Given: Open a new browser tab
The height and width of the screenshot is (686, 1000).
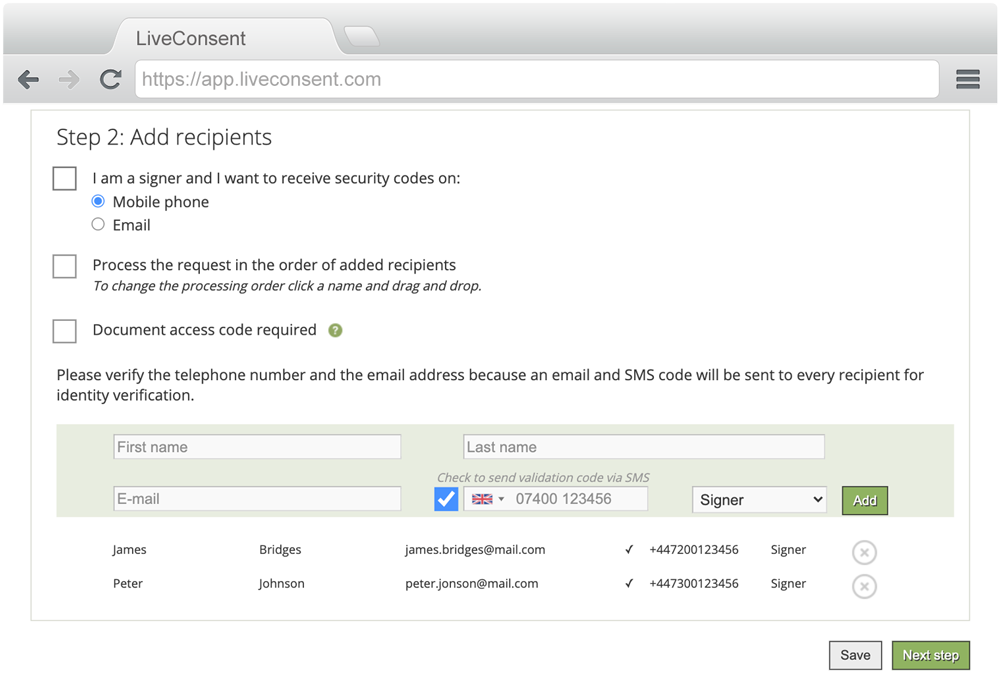Looking at the screenshot, I should click(x=361, y=37).
